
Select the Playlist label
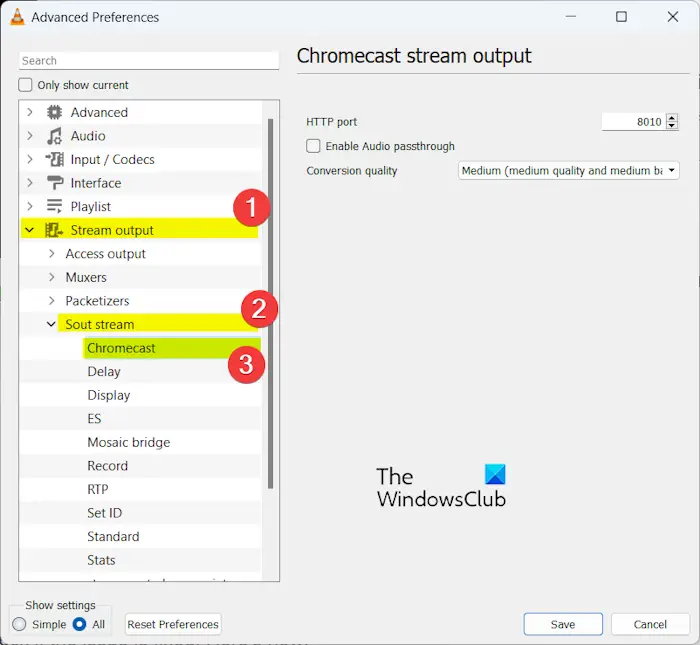(91, 207)
